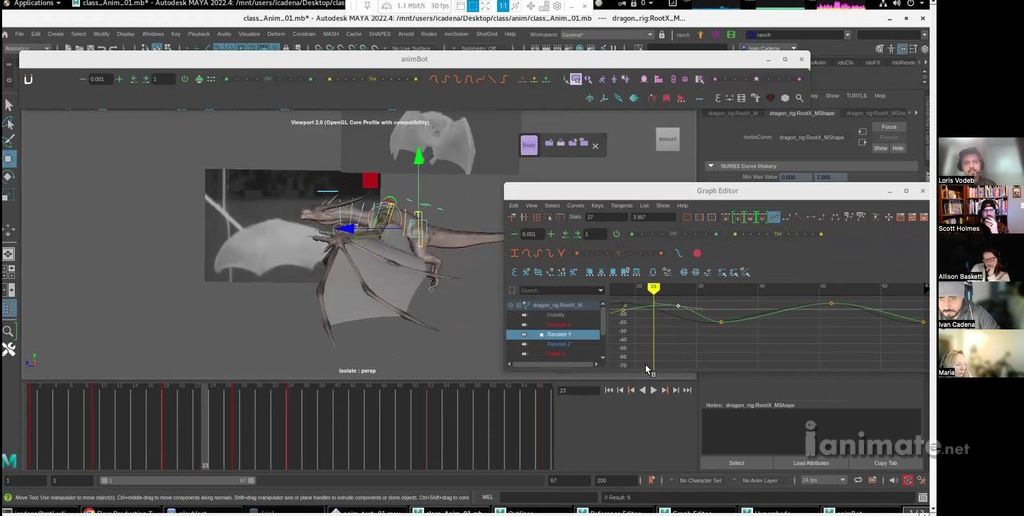Open the Animation menu set dropdown
The image size is (1024, 516).
tap(25, 48)
